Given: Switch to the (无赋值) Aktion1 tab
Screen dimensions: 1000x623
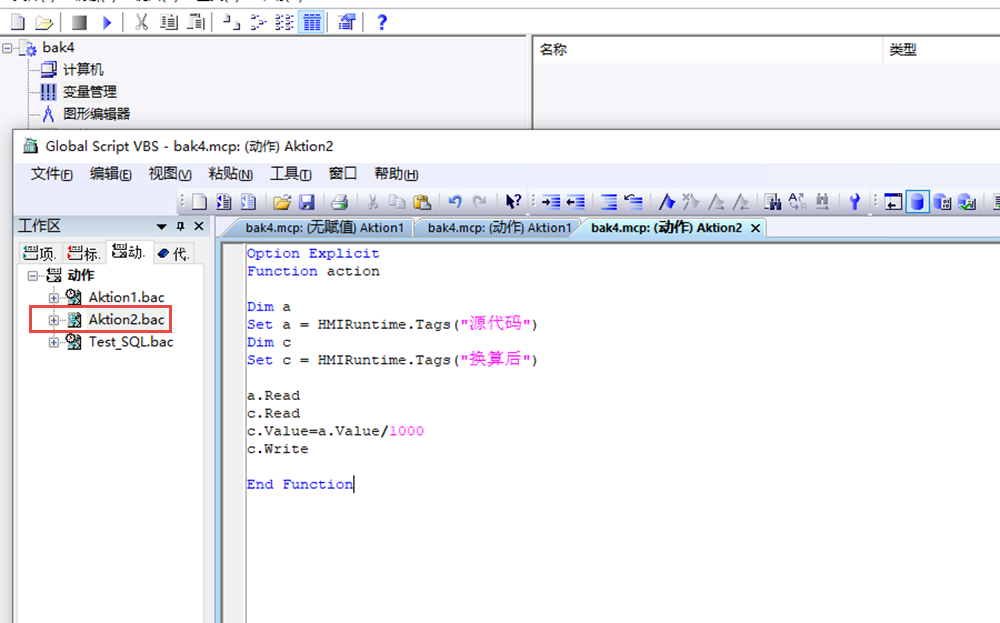Looking at the screenshot, I should [x=324, y=228].
